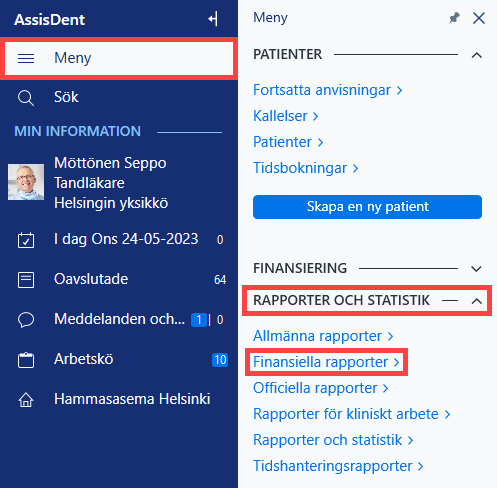Collapse the RAPPORTER OCH STATISTIK section
The height and width of the screenshot is (488, 497).
477,301
